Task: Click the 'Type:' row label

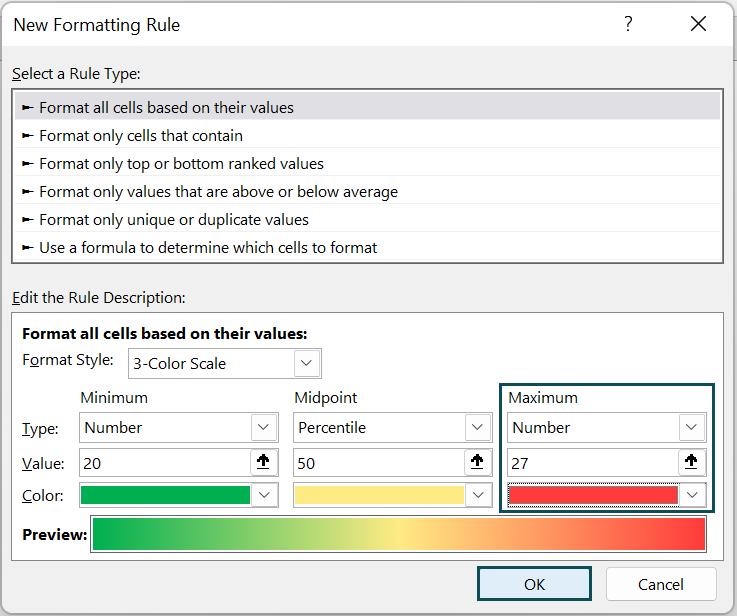Action: pos(40,429)
